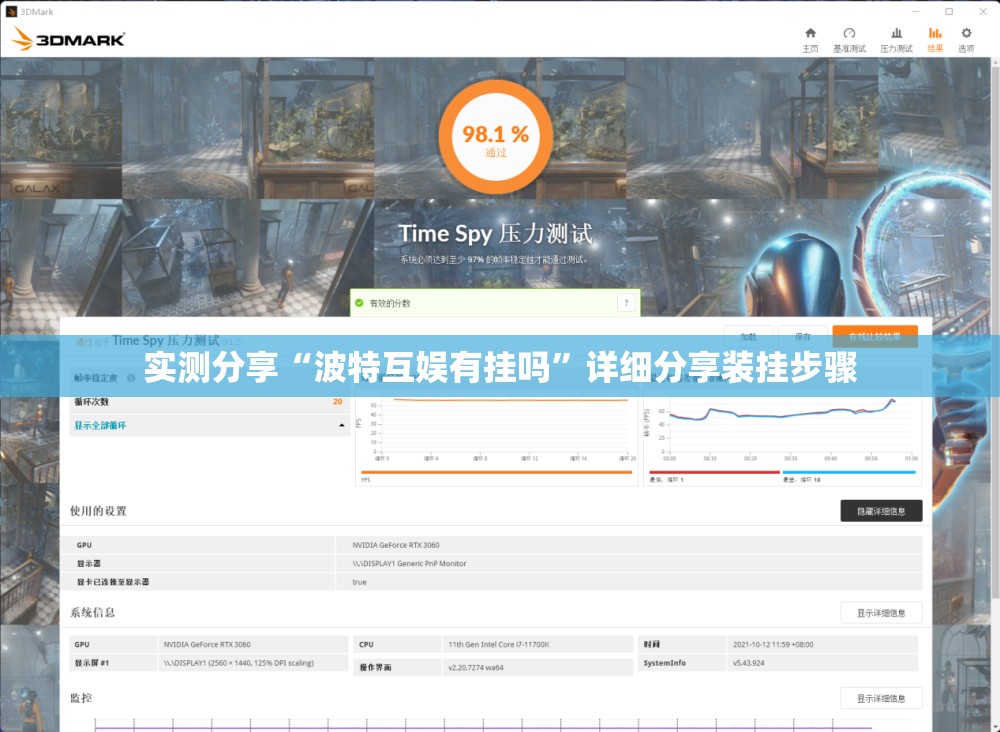Image resolution: width=1000 pixels, height=732 pixels.
Task: Click the 显卡已连接至显示器 label
Action: click(x=113, y=582)
